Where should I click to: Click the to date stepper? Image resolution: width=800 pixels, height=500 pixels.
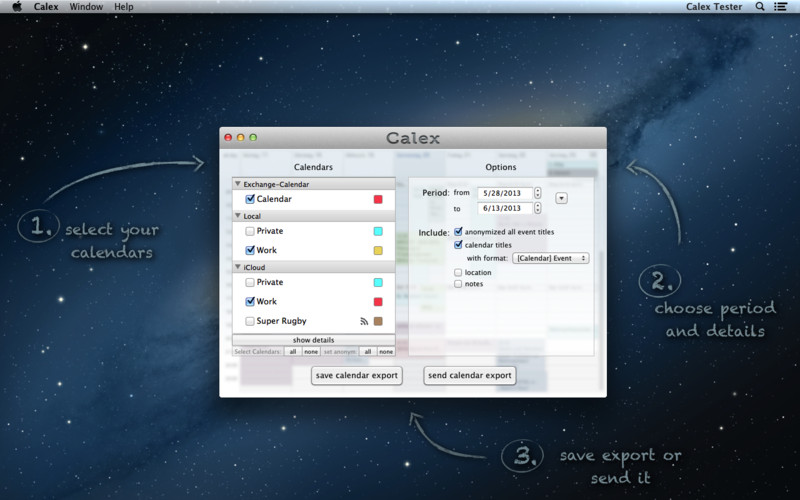(x=537, y=208)
